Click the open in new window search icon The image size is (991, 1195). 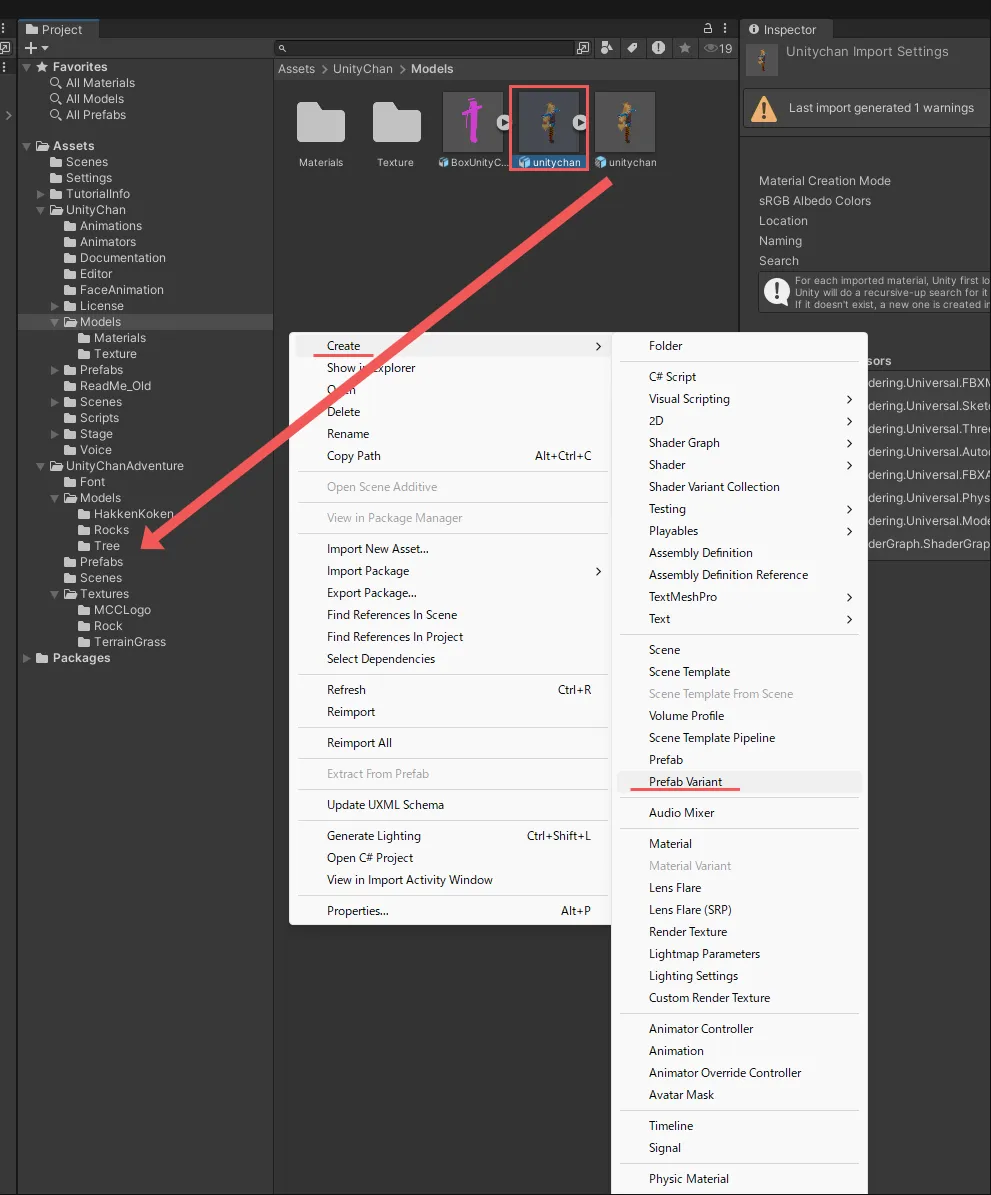[583, 48]
